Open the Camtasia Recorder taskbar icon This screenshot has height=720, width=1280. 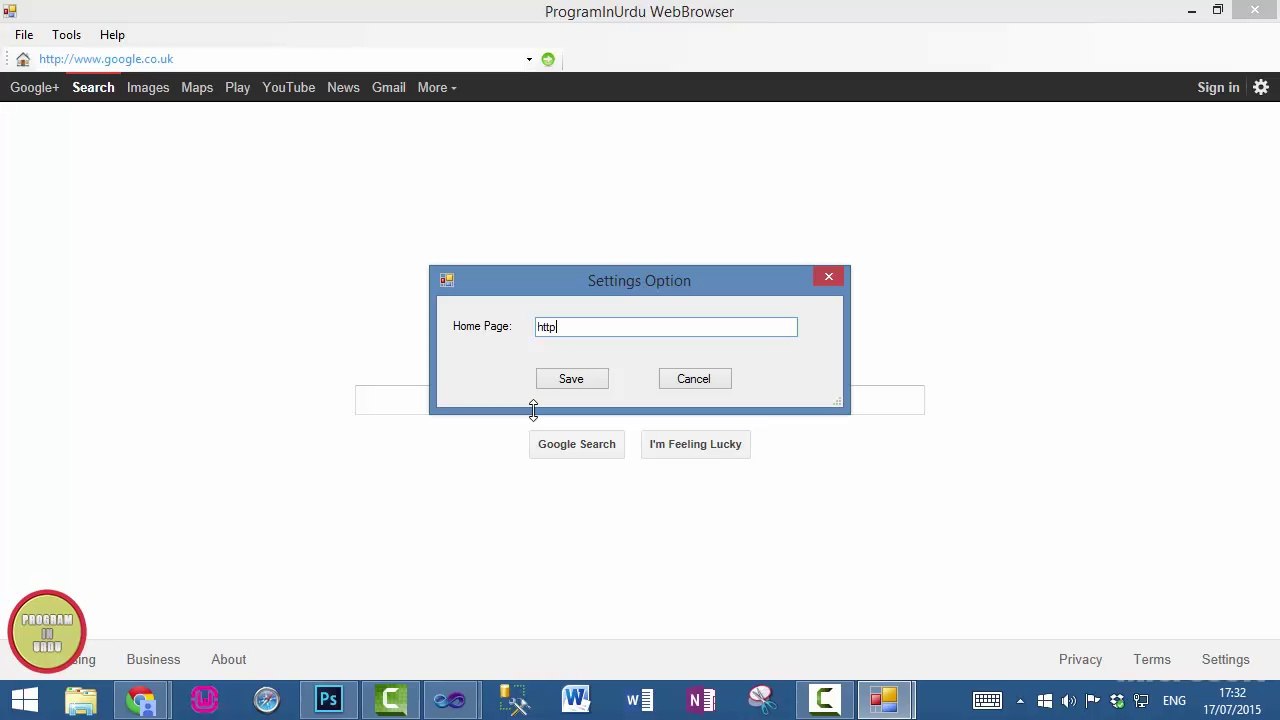pyautogui.click(x=825, y=700)
